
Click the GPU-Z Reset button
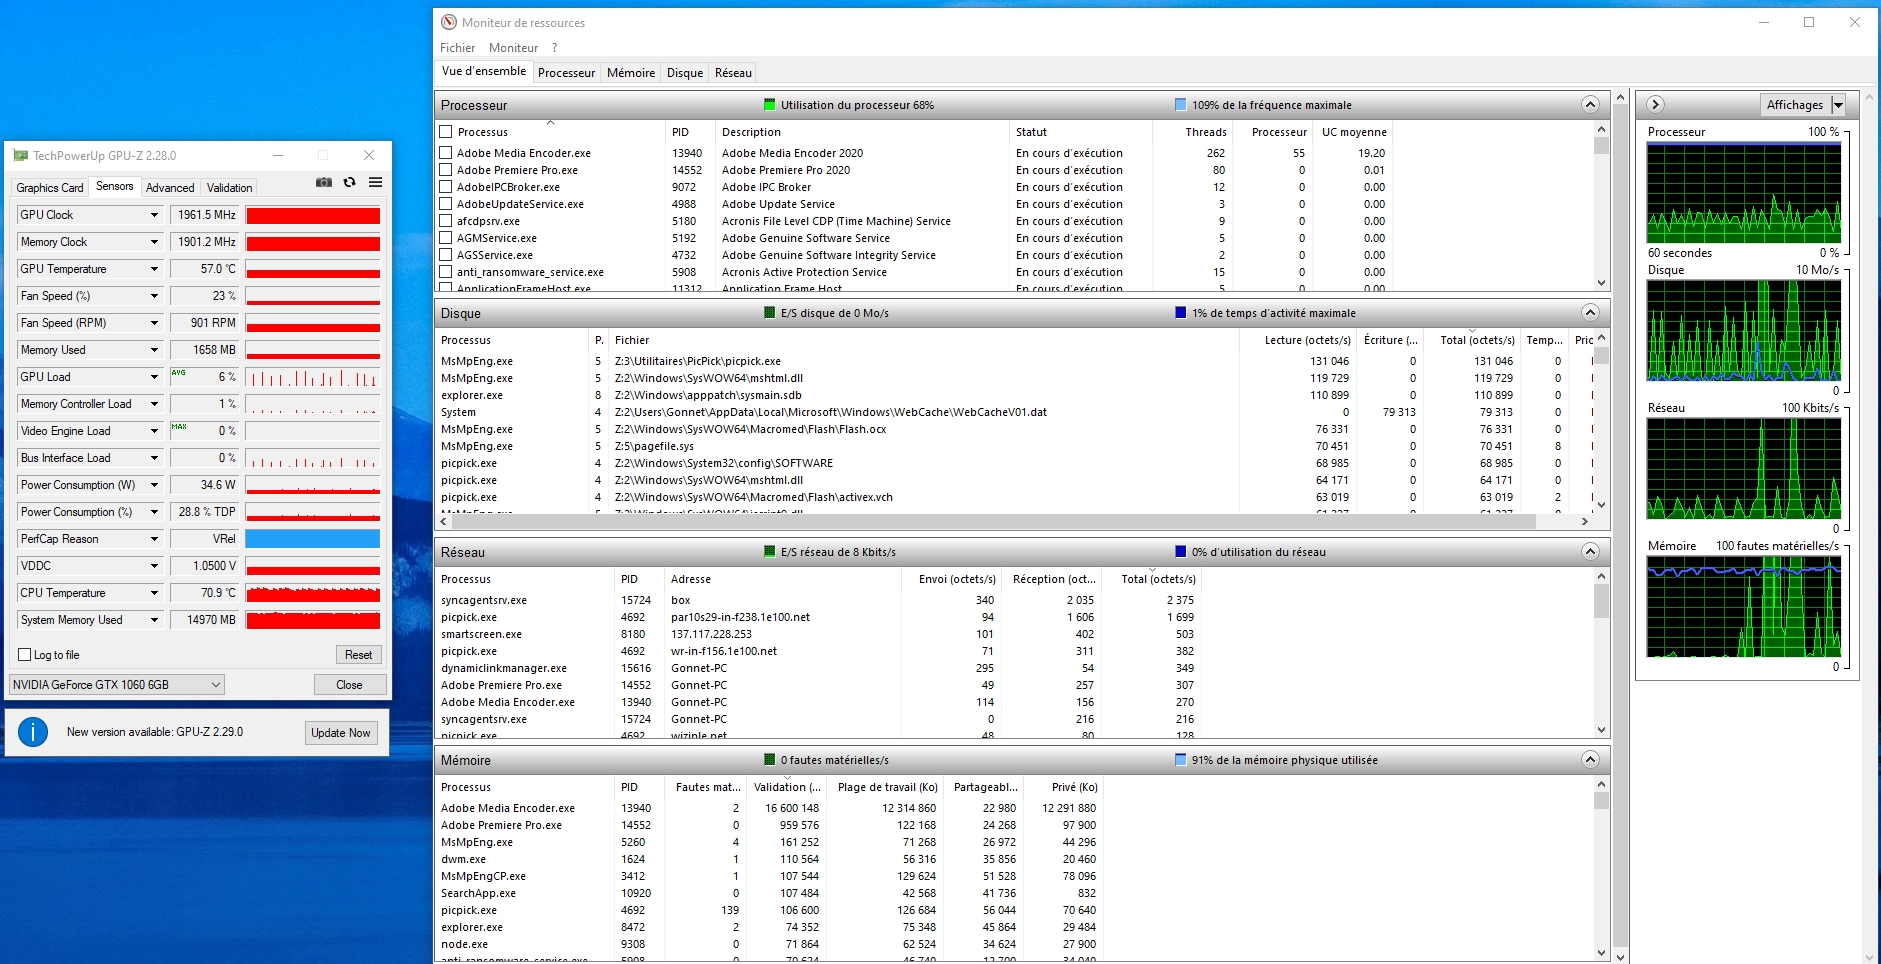(358, 655)
